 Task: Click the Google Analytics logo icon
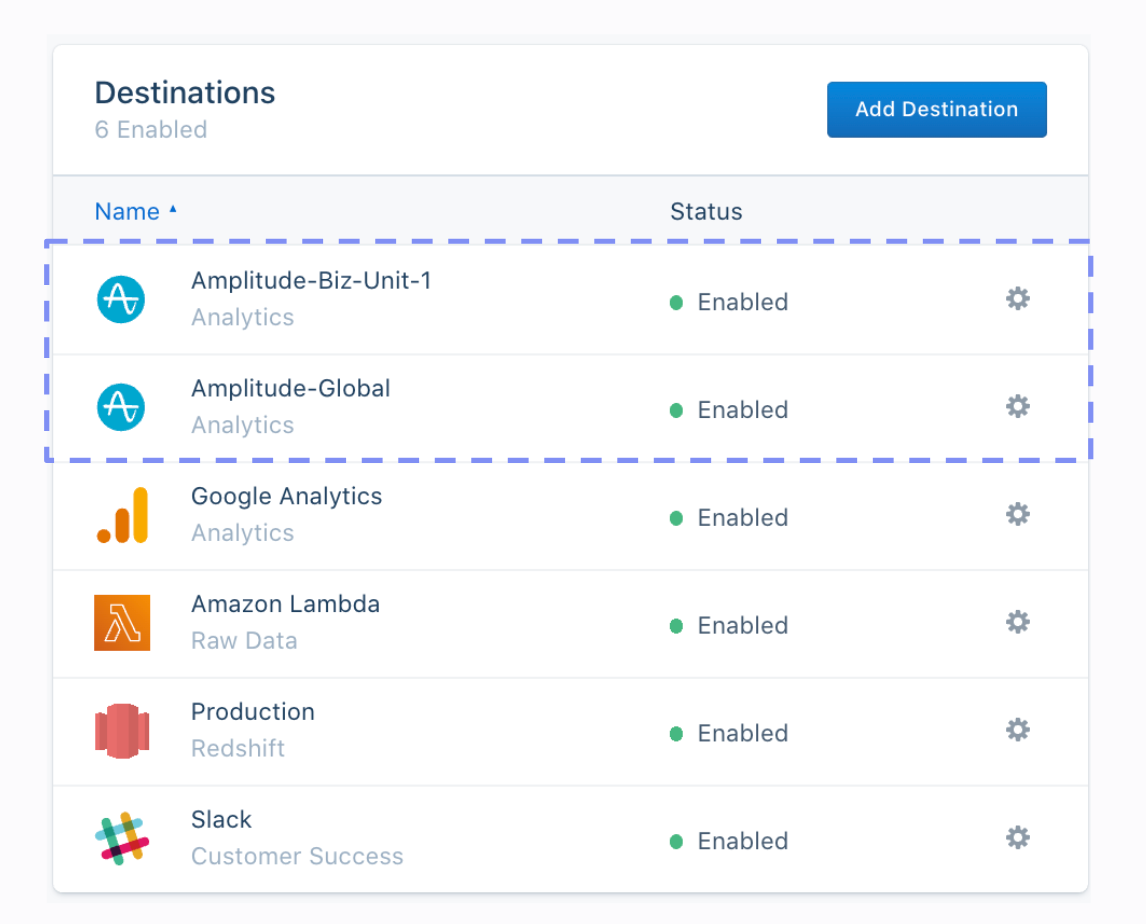[122, 515]
